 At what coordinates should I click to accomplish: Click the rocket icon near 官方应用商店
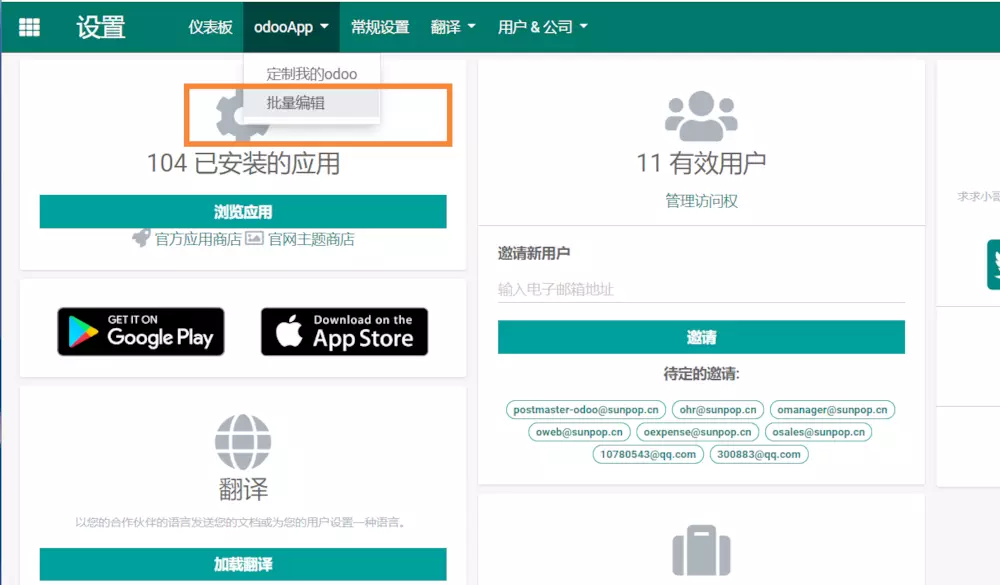tap(141, 239)
